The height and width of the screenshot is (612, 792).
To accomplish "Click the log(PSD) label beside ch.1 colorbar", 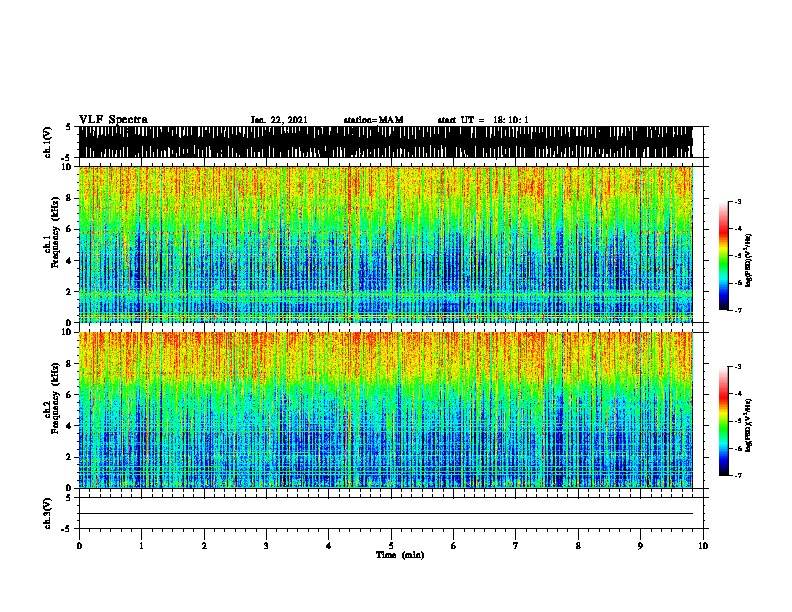I will [749, 260].
